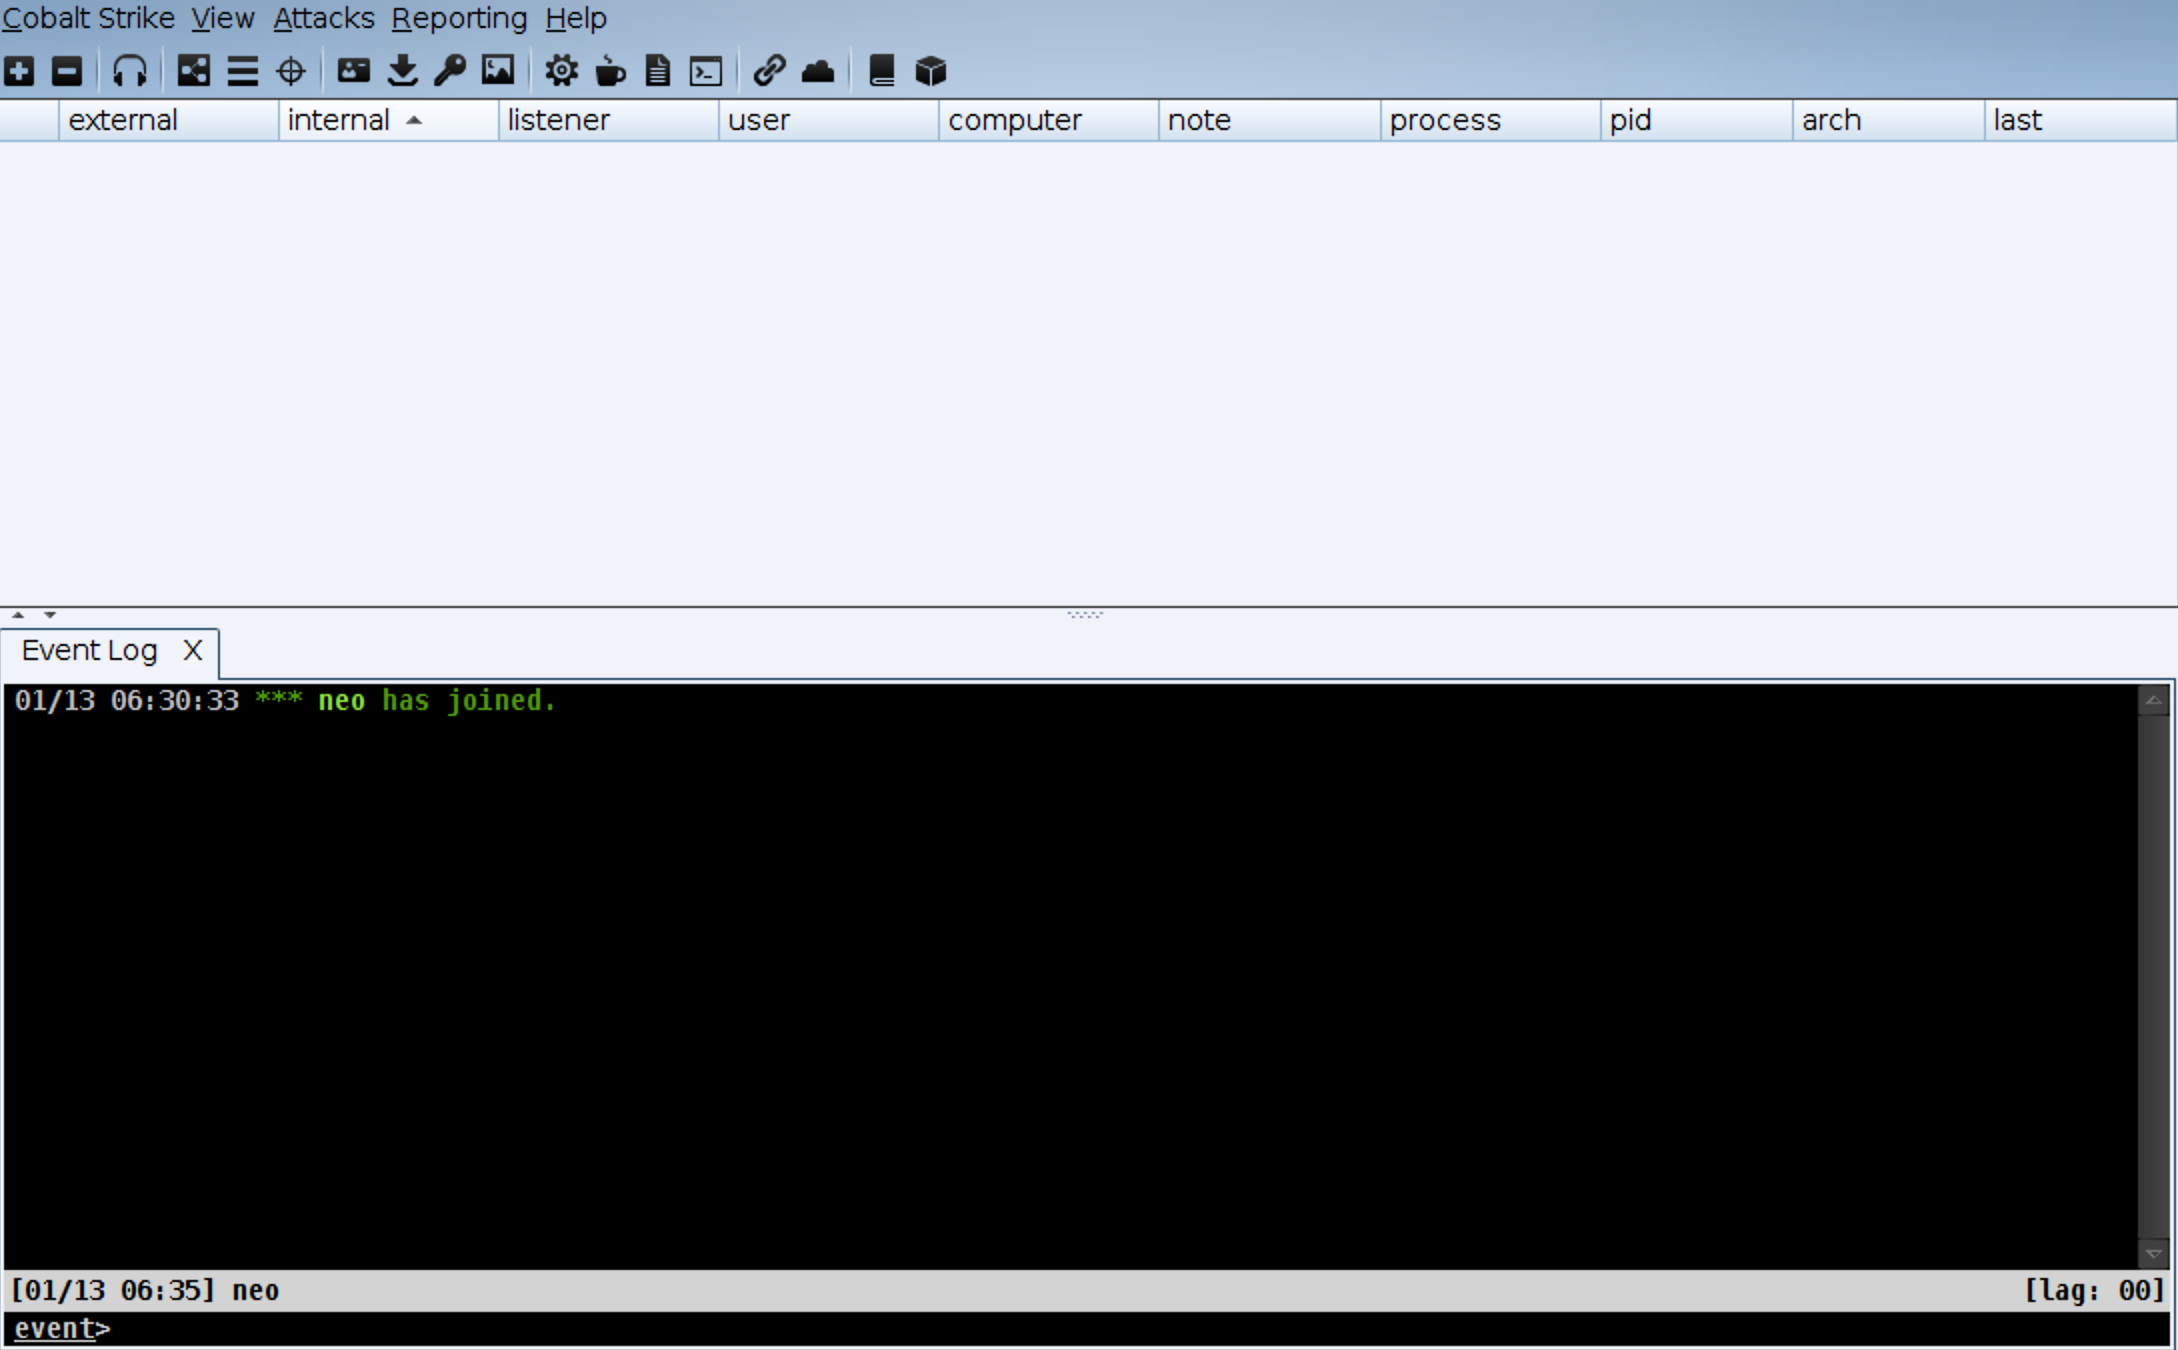Open keystrokes via key icon

click(450, 71)
